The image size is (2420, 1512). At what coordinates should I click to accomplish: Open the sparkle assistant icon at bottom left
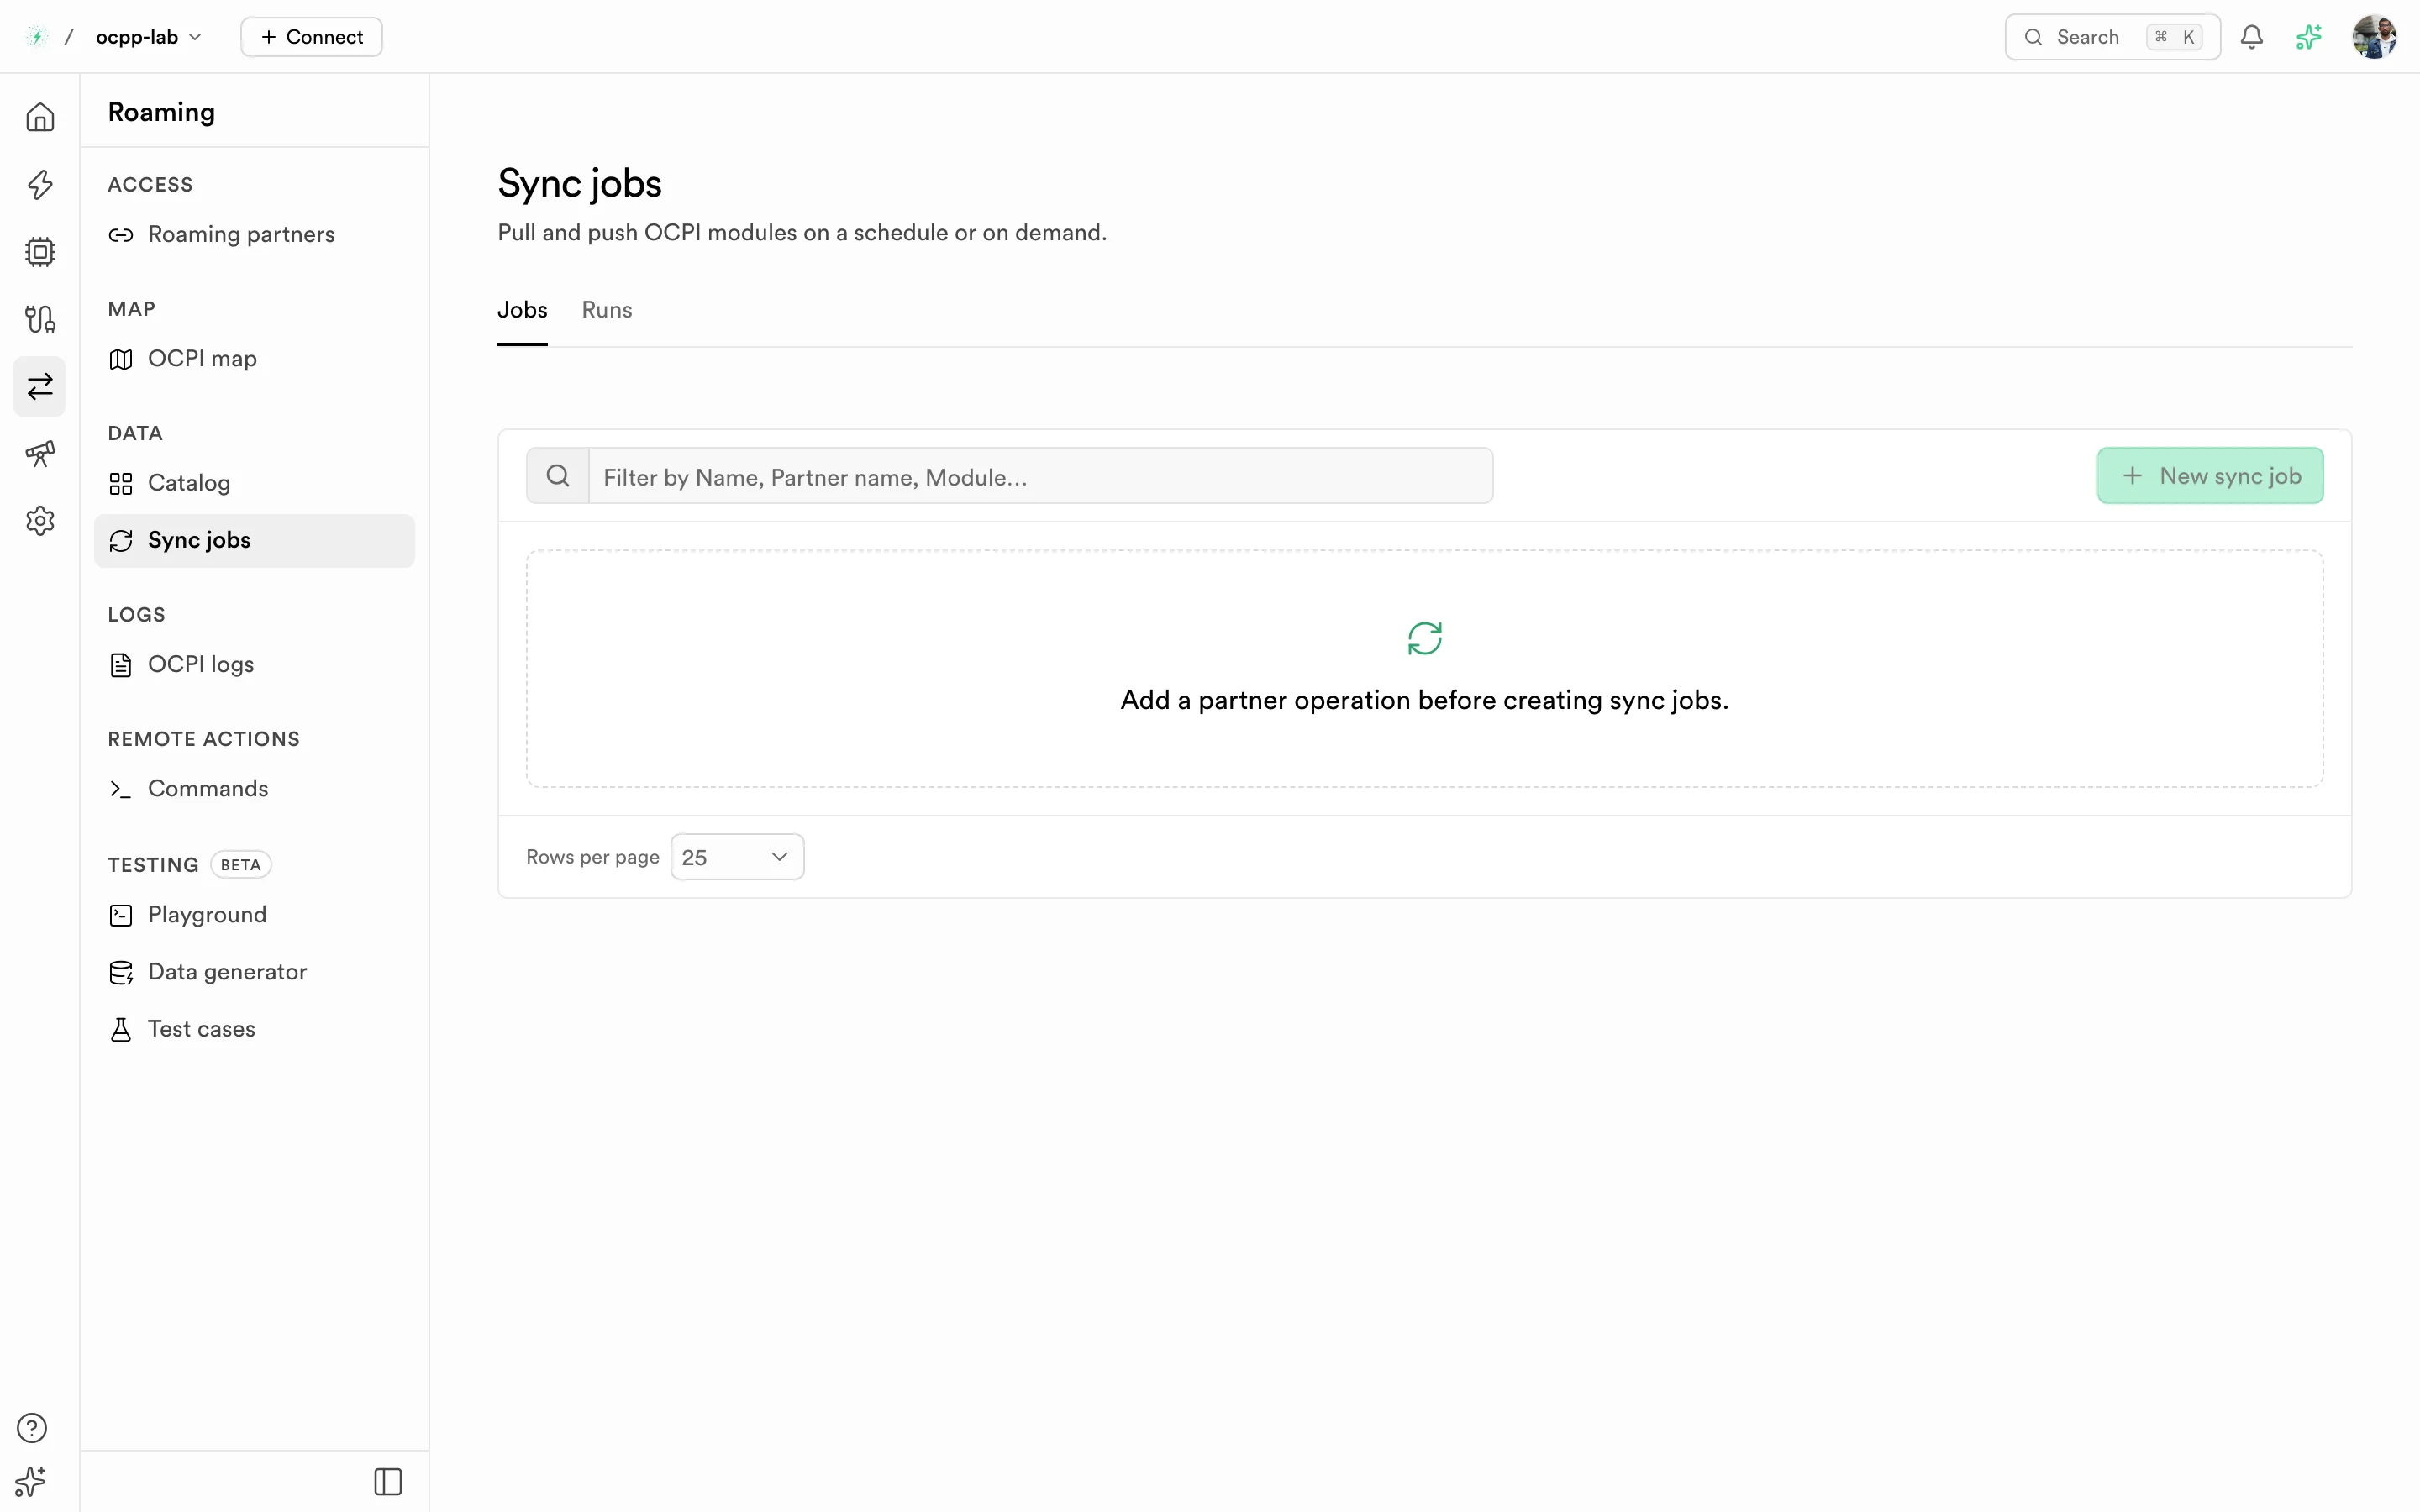point(31,1480)
